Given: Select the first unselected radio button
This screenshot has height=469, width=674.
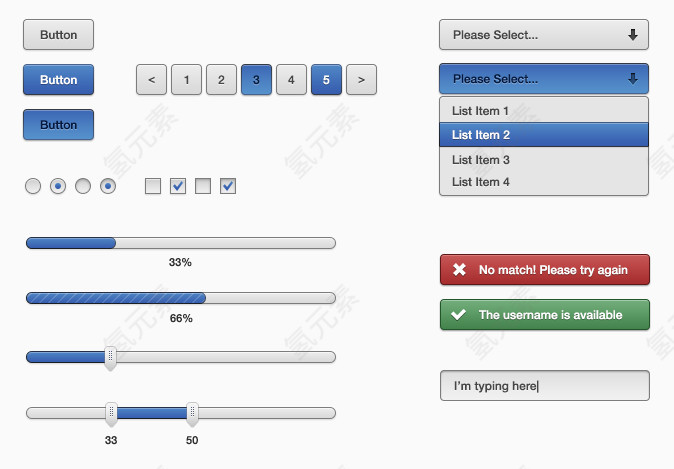Looking at the screenshot, I should (33, 186).
